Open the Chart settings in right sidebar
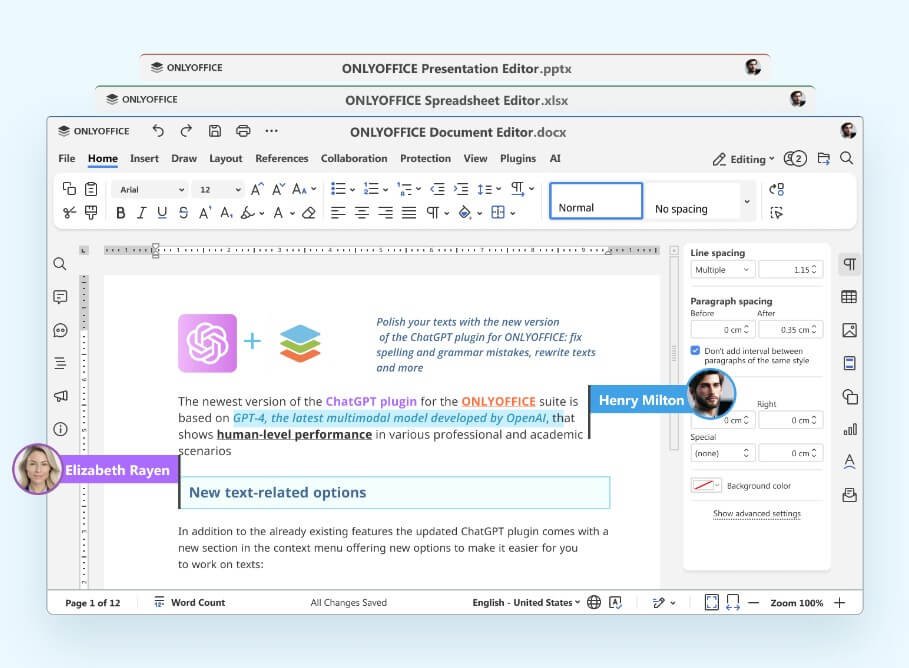 click(x=849, y=429)
